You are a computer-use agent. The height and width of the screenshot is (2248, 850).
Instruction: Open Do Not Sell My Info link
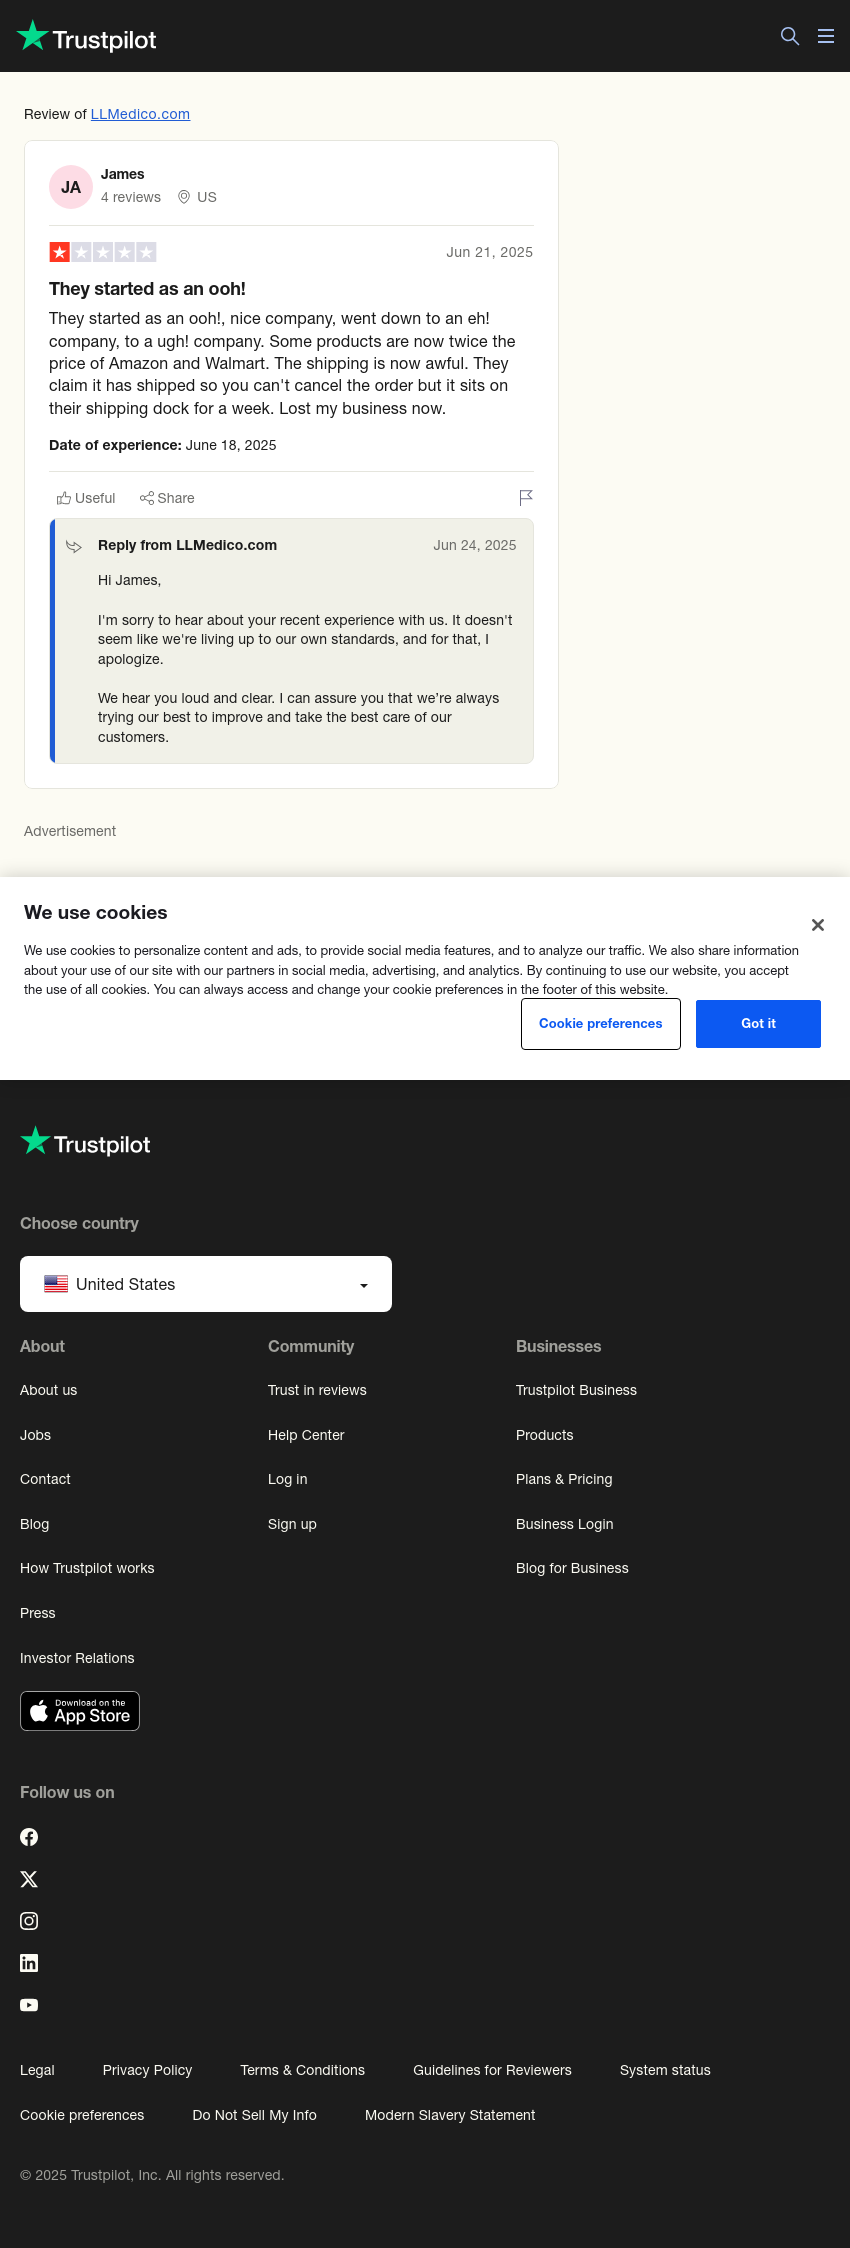click(x=254, y=2115)
